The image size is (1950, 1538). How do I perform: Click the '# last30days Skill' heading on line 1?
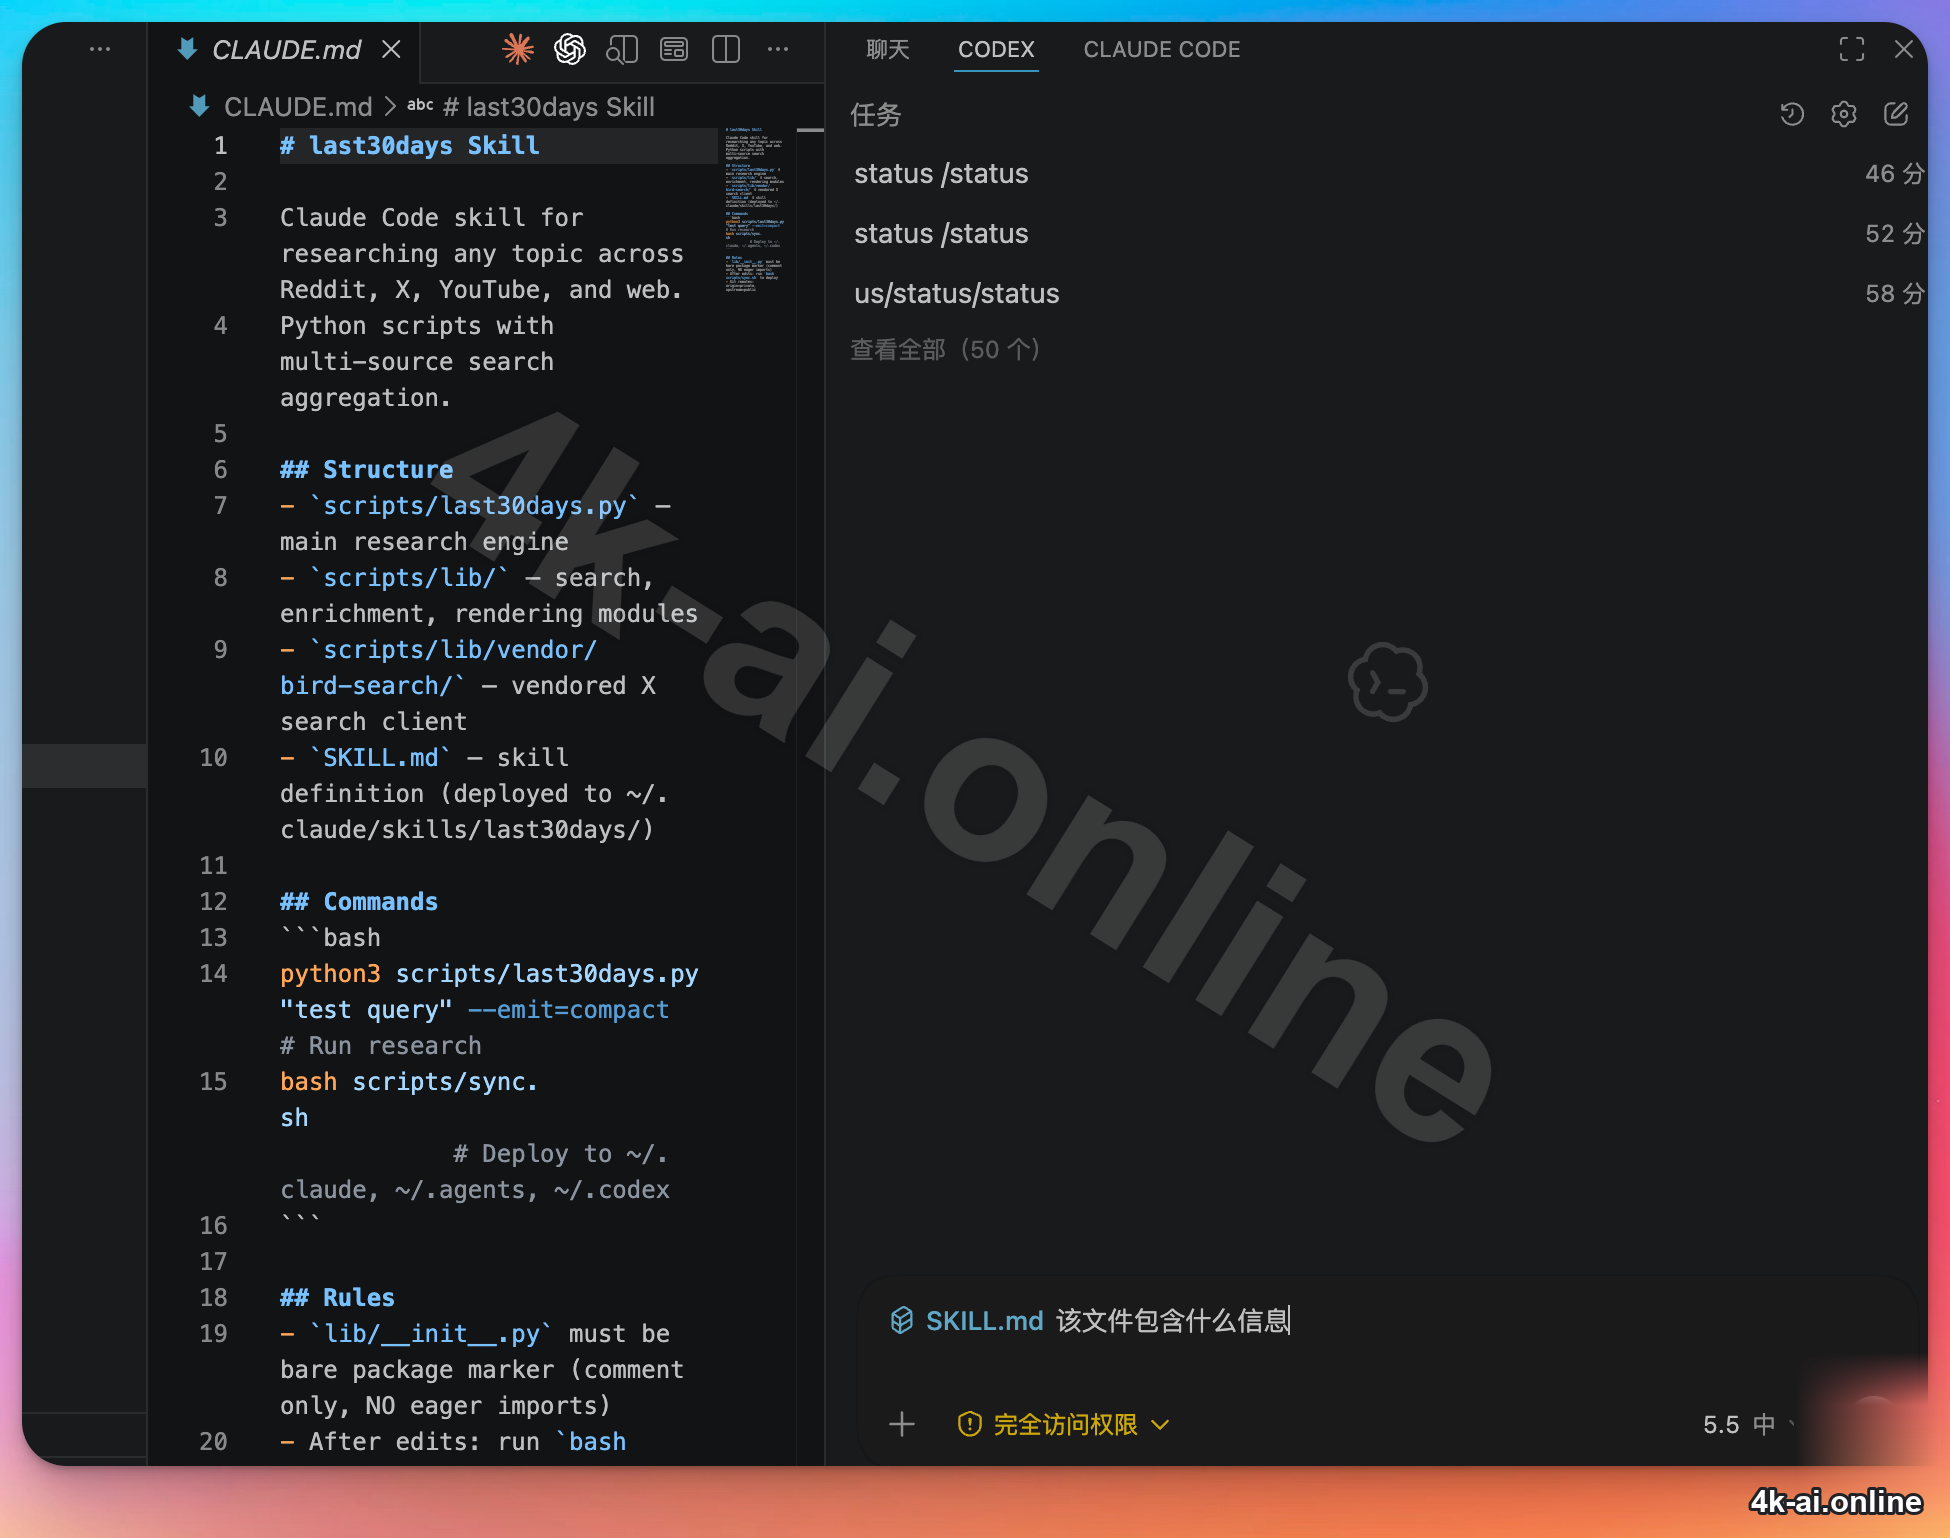(410, 146)
